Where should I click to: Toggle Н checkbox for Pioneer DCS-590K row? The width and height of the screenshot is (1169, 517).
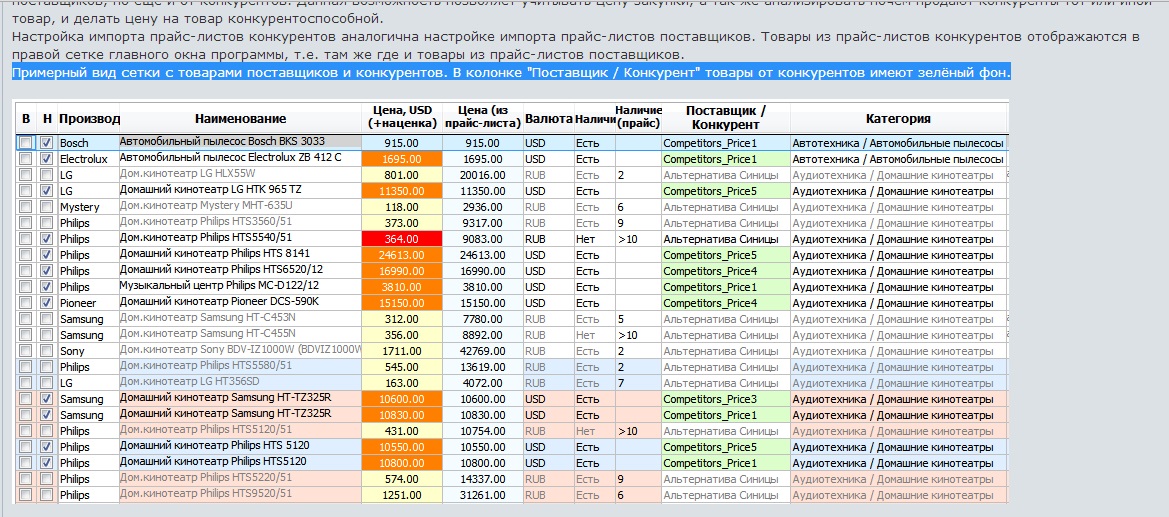pos(46,303)
